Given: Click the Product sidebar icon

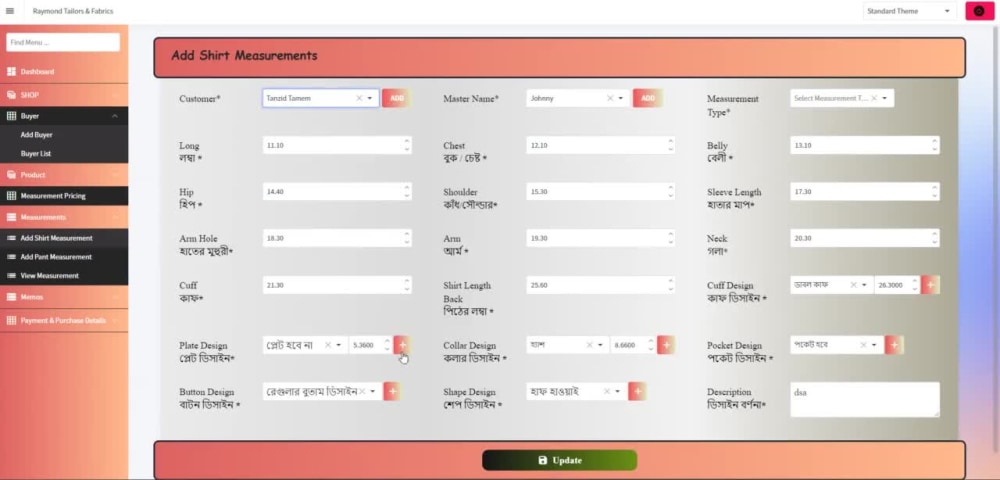Looking at the screenshot, I should click(11, 175).
